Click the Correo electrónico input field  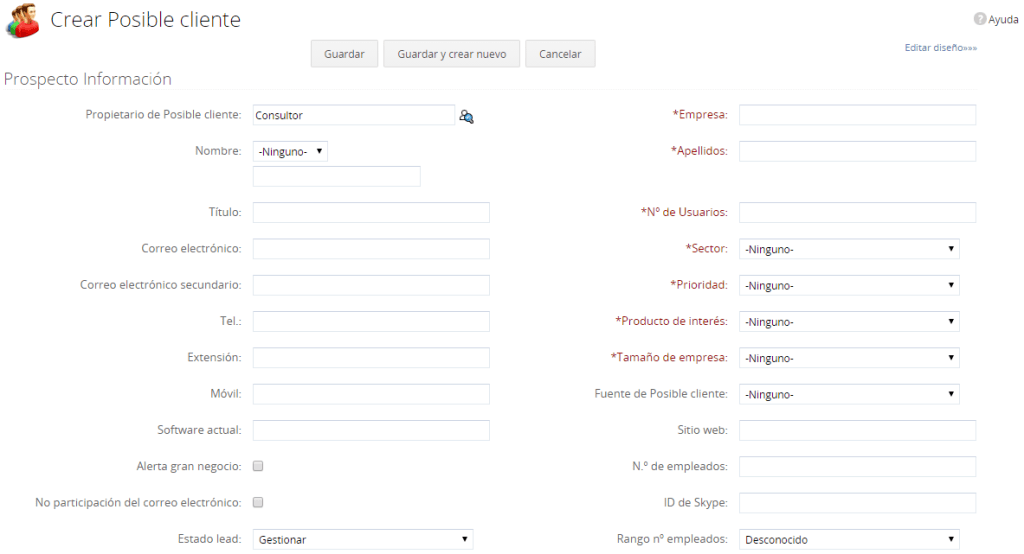(x=371, y=249)
